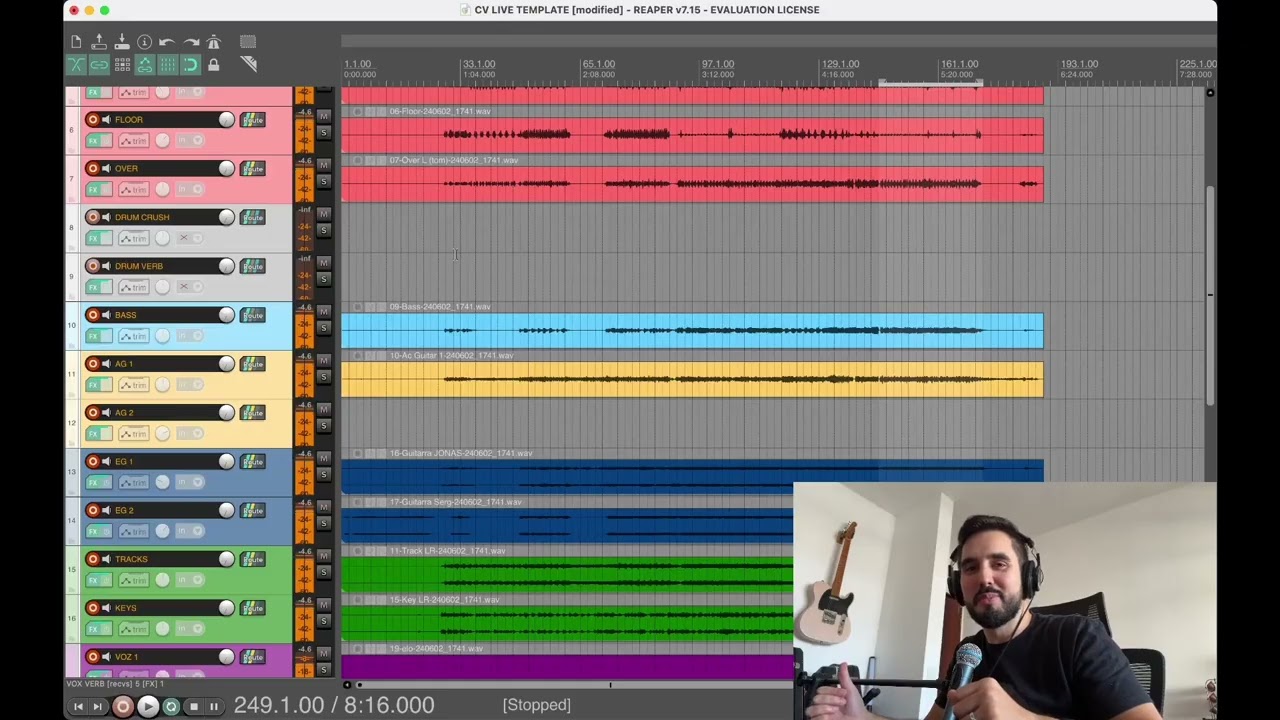Screen dimensions: 1280x720
Task: Open trim envelope button on OVER track
Action: pos(133,190)
